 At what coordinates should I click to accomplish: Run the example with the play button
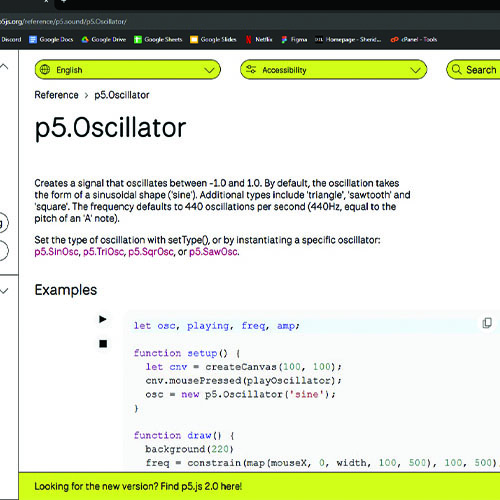click(103, 319)
